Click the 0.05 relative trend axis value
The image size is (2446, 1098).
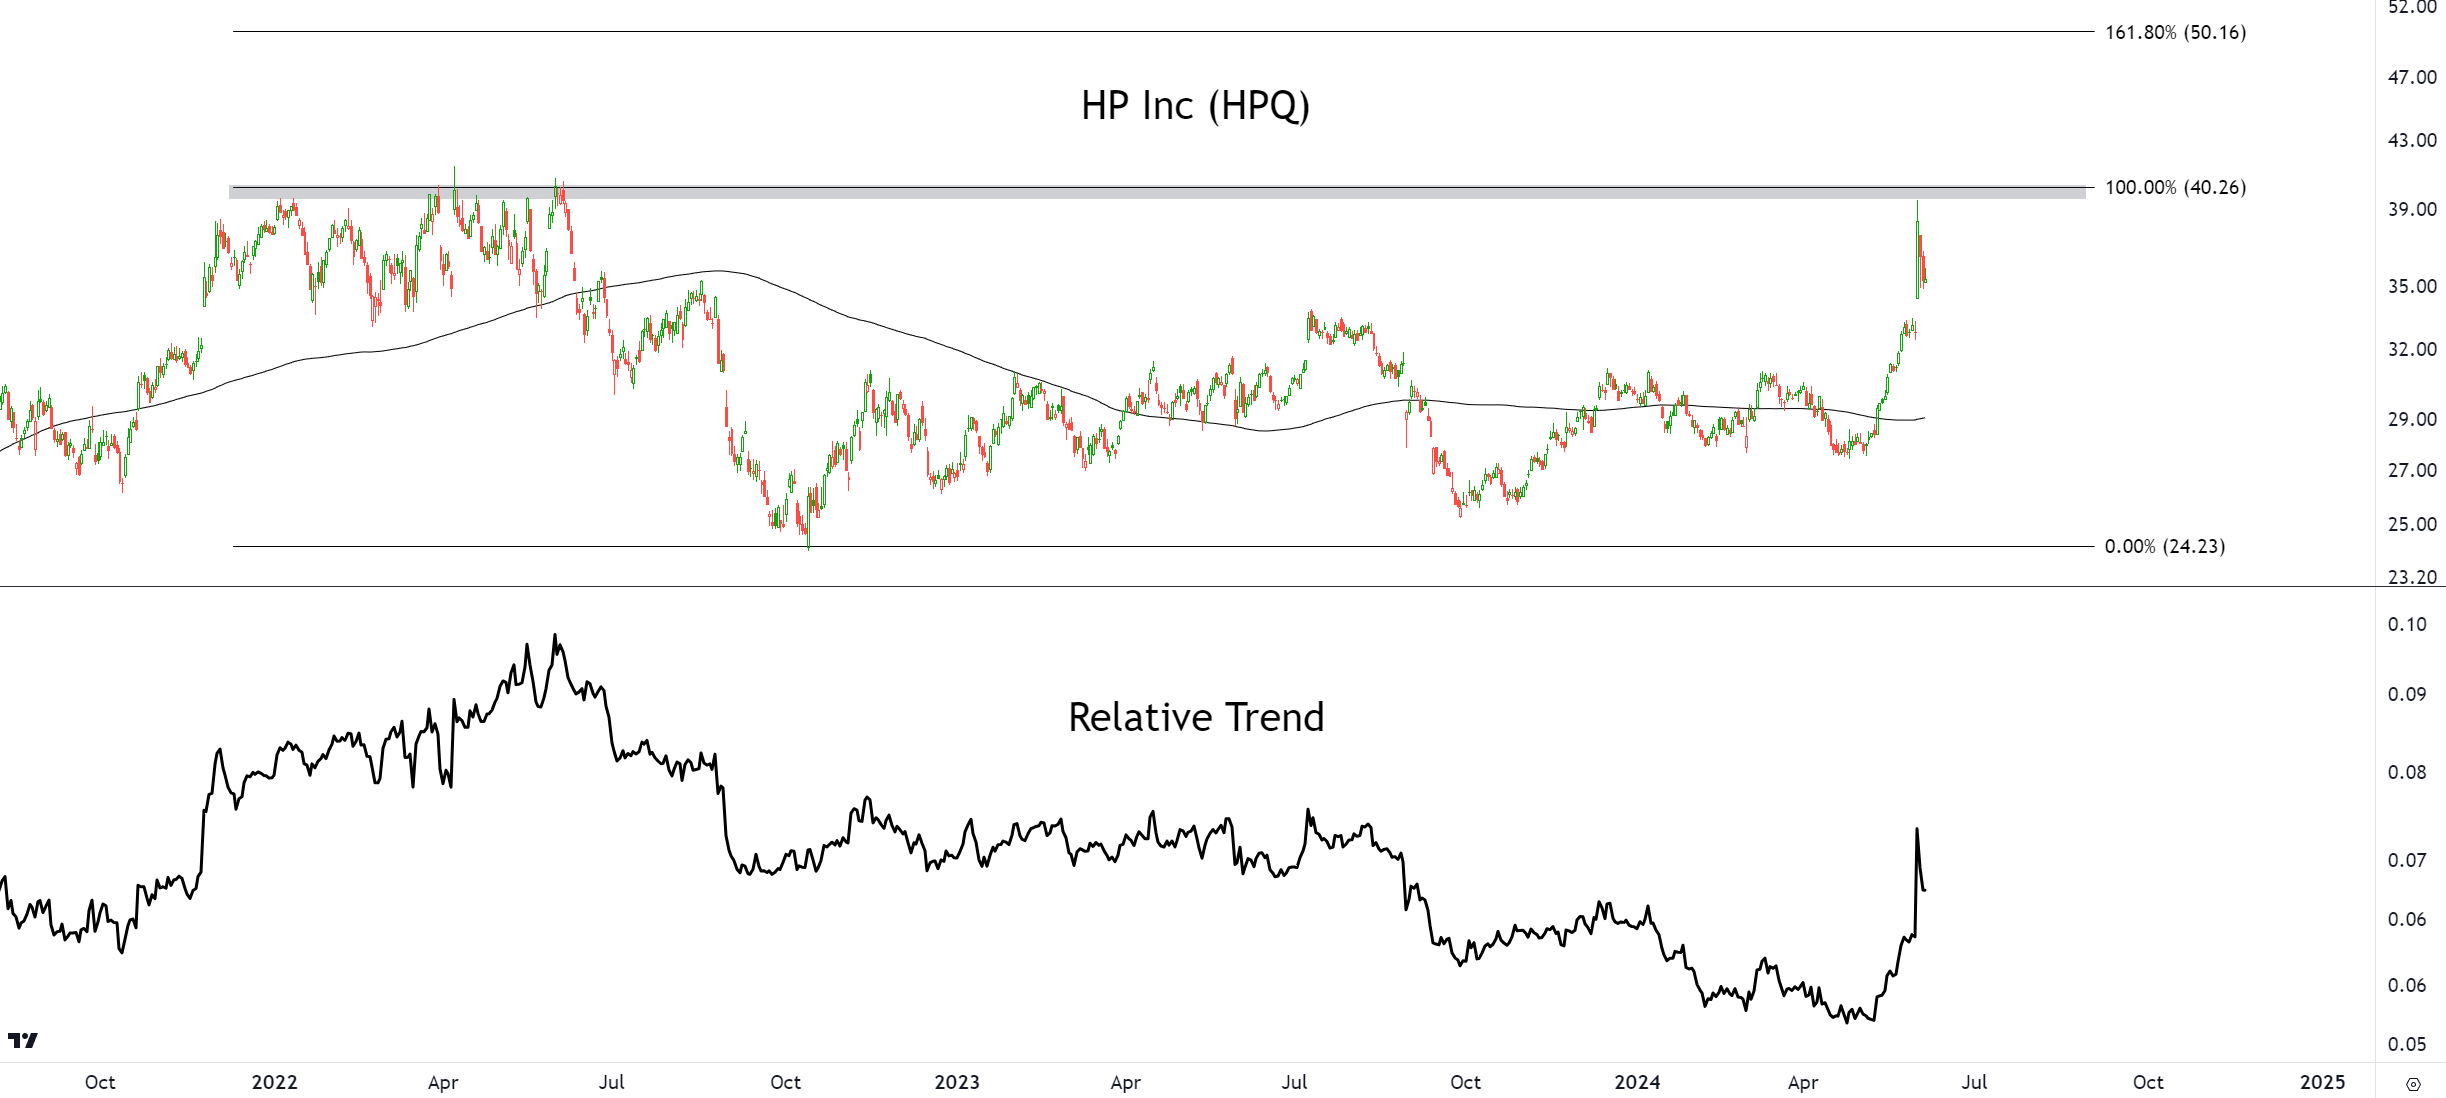click(2407, 1044)
